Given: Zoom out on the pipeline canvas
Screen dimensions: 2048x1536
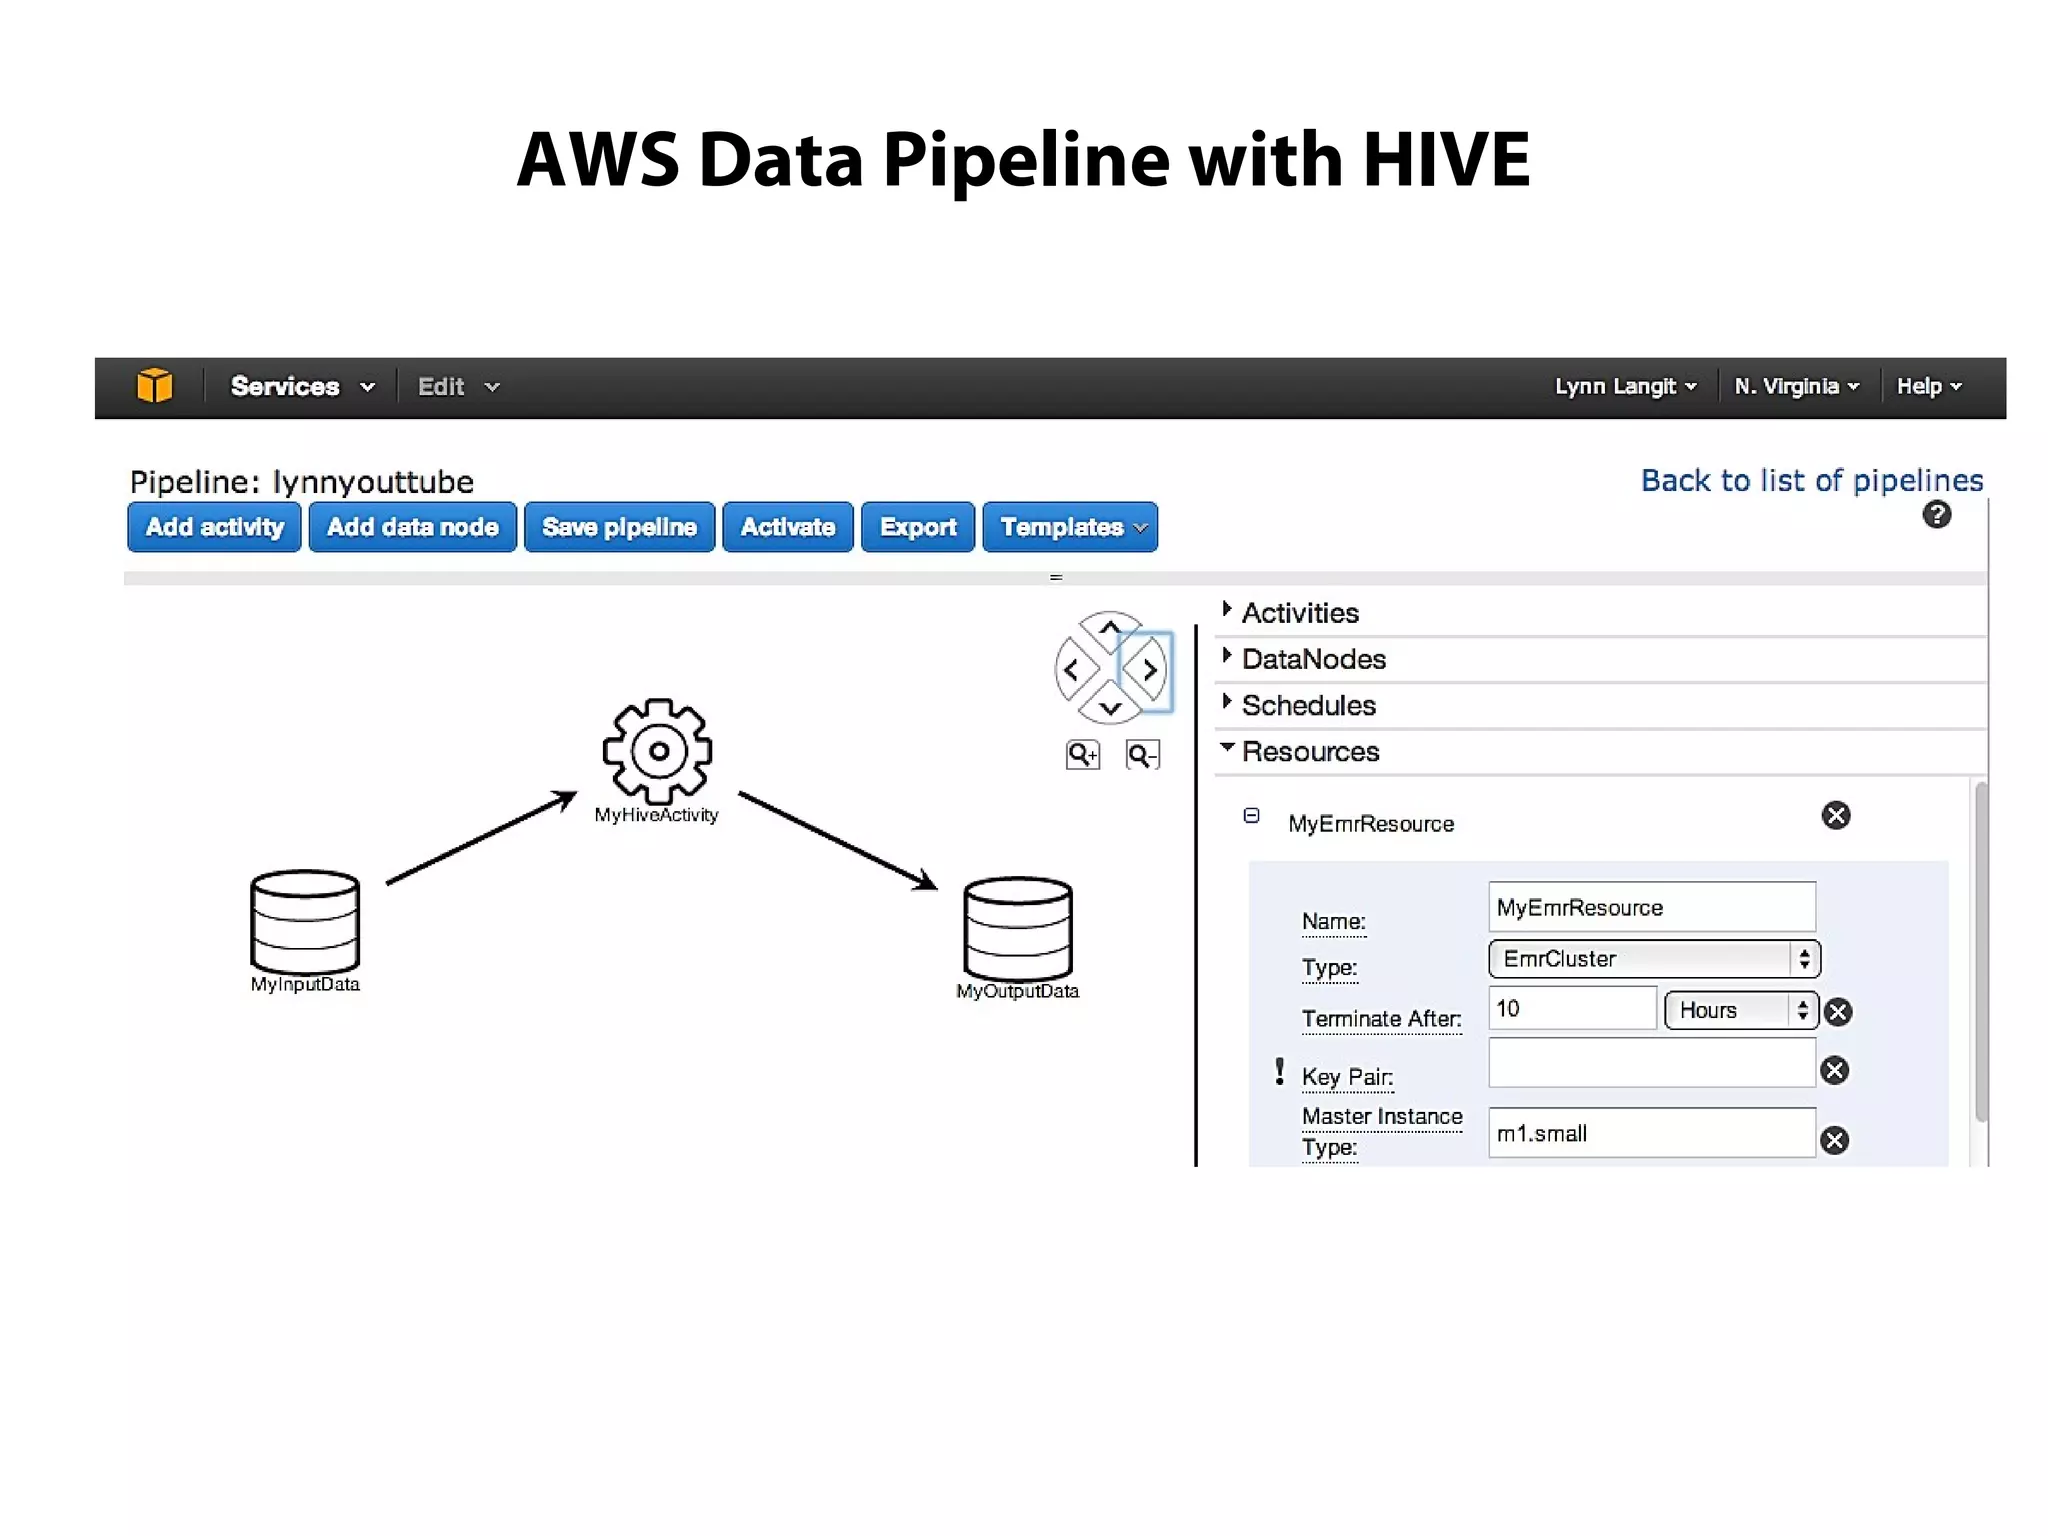Looking at the screenshot, I should (x=1142, y=755).
